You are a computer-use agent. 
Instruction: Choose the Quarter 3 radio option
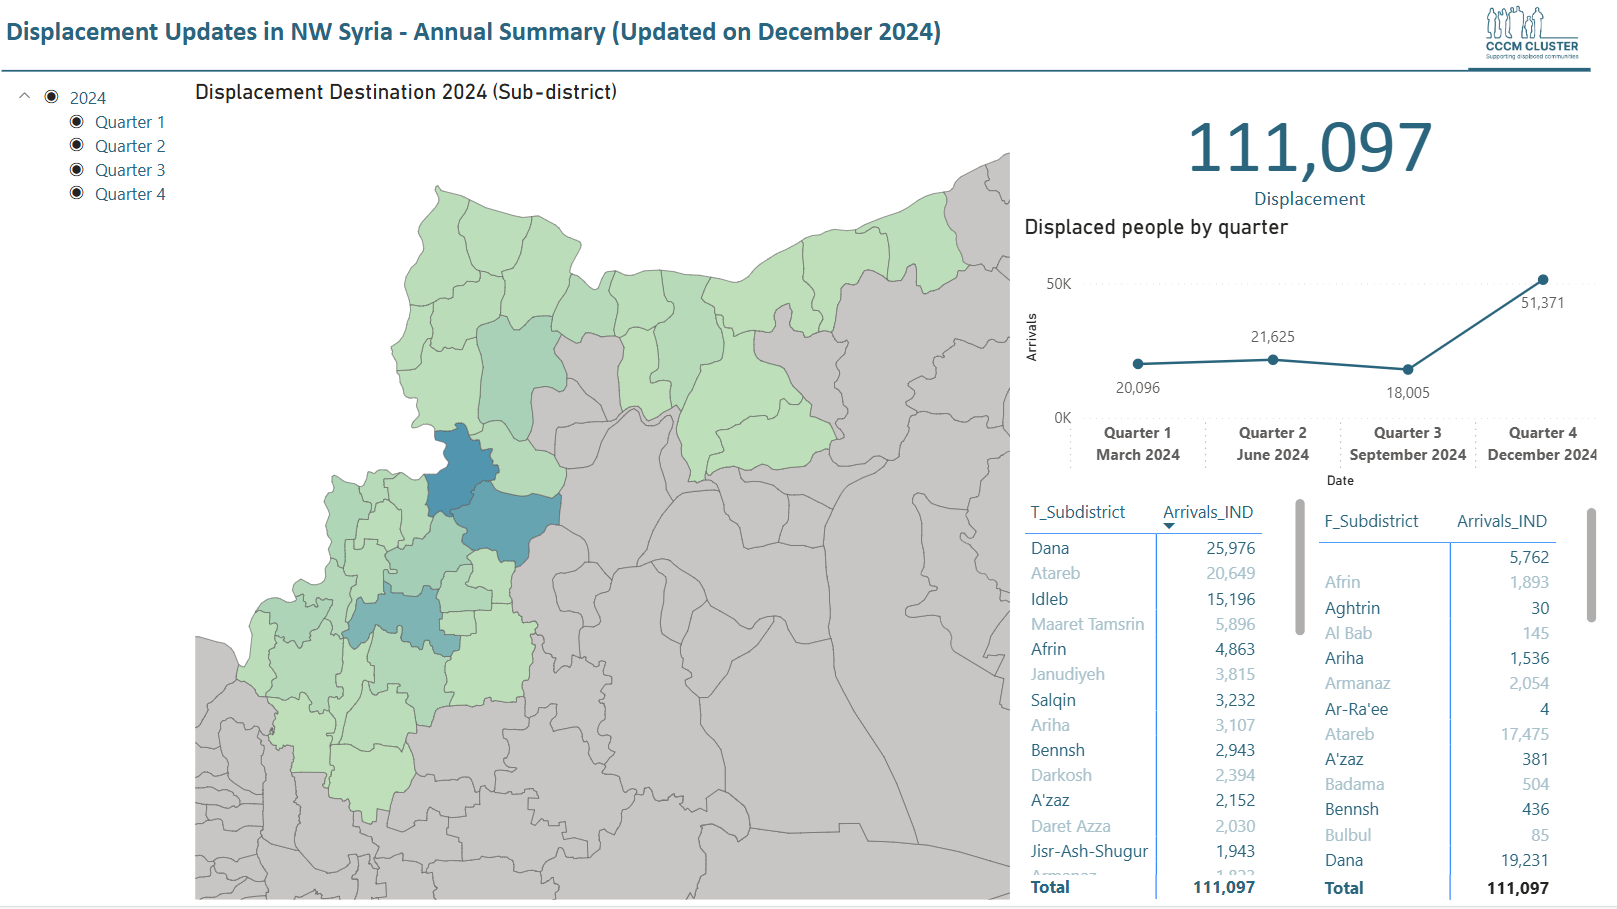(x=77, y=170)
